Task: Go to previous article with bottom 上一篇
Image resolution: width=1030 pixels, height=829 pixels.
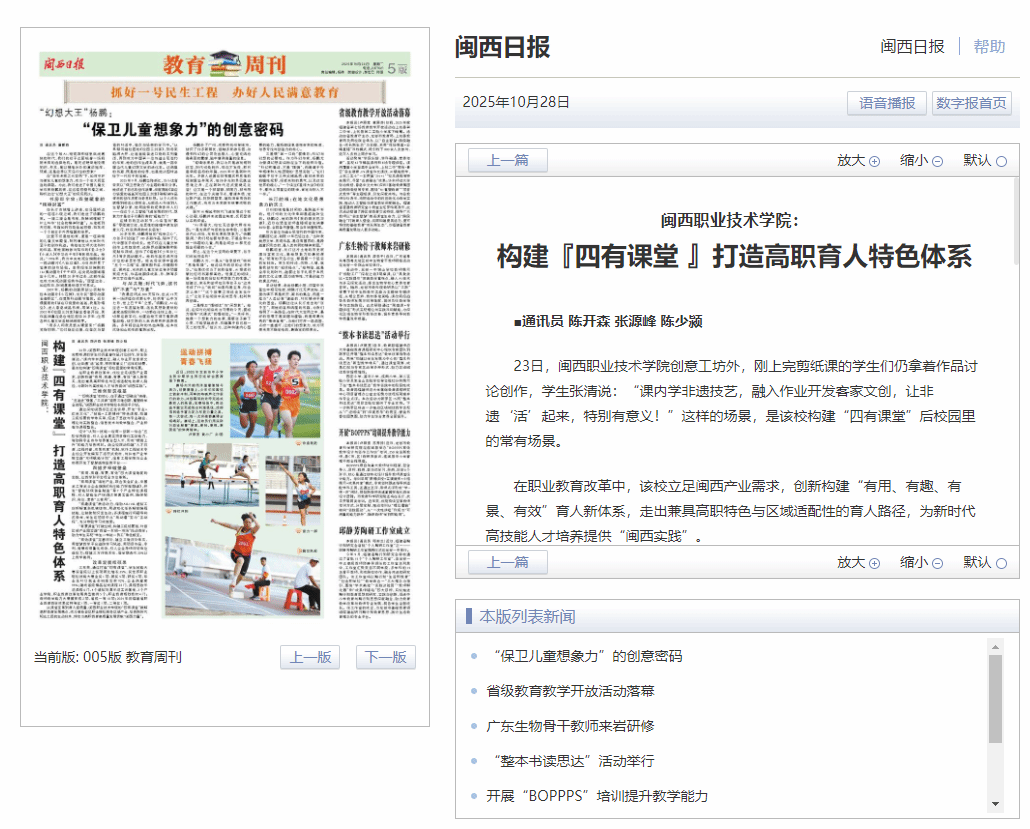Action: pyautogui.click(x=507, y=562)
